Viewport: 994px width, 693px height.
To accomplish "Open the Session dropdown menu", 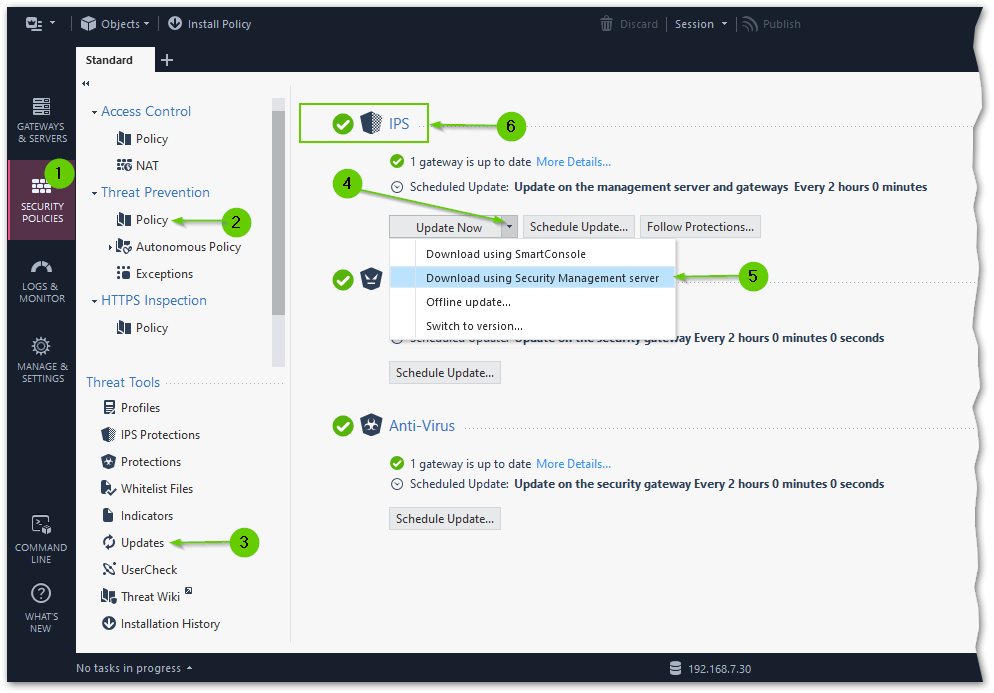I will [700, 24].
